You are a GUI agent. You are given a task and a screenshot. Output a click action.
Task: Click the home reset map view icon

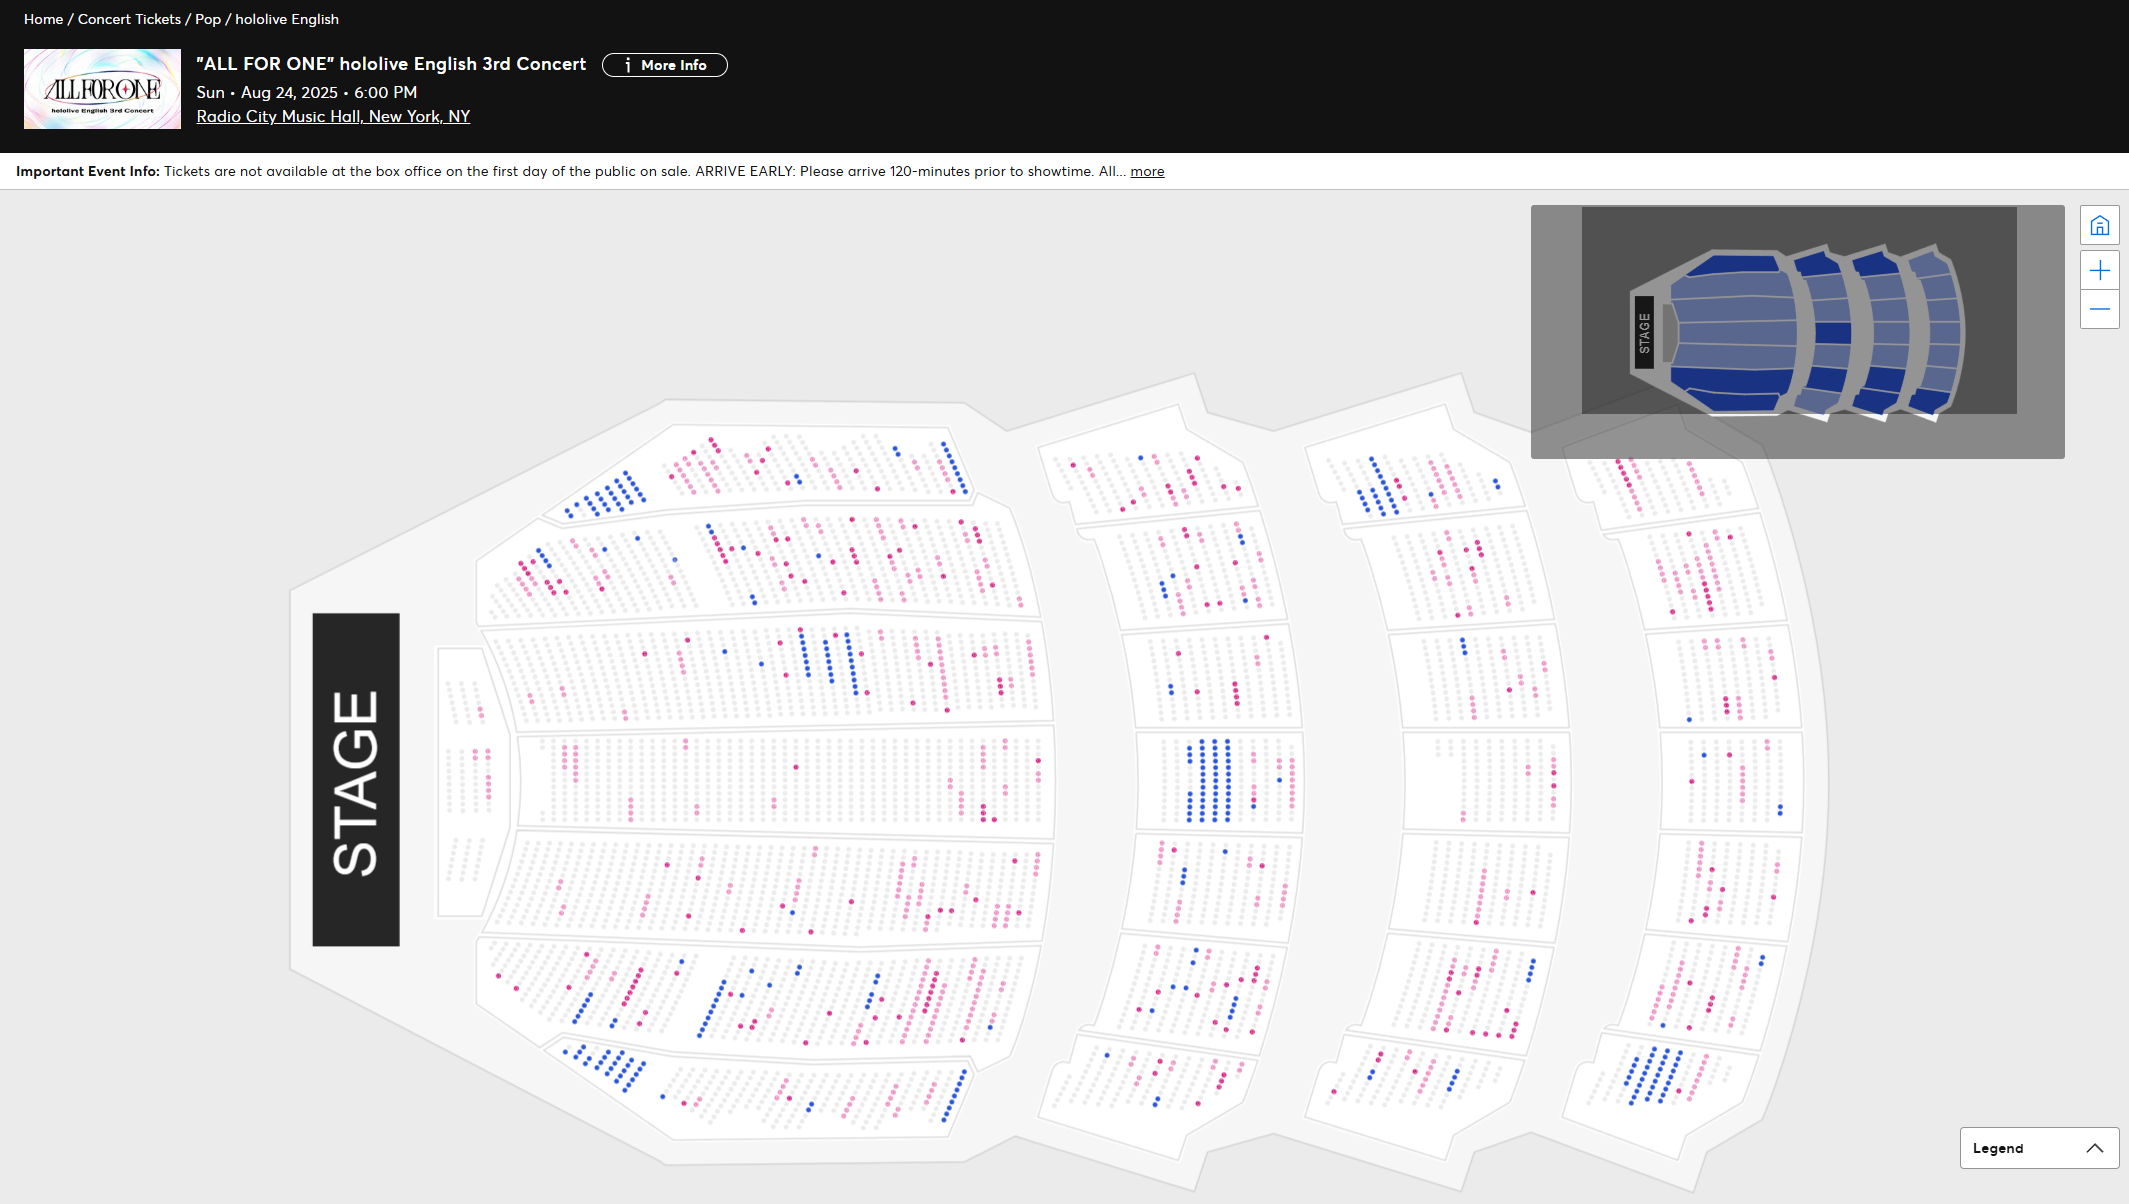click(x=2099, y=226)
